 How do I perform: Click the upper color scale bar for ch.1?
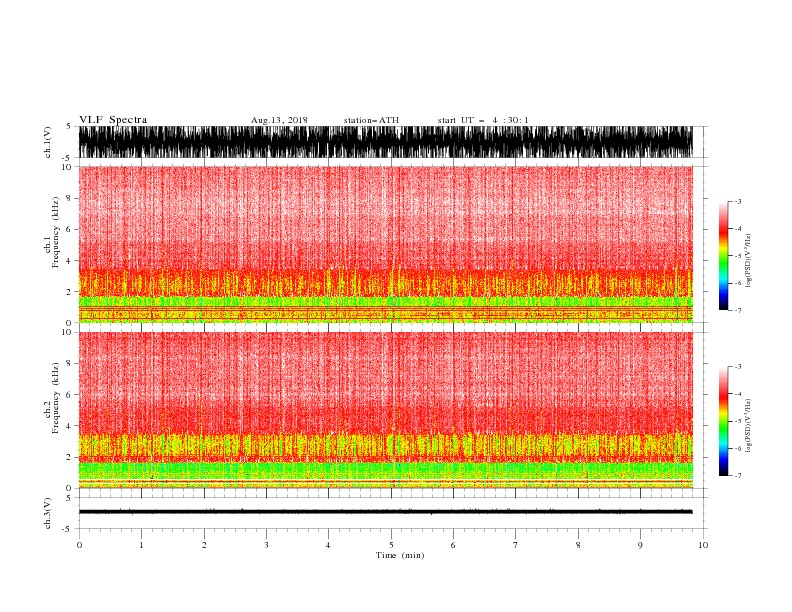(x=723, y=255)
